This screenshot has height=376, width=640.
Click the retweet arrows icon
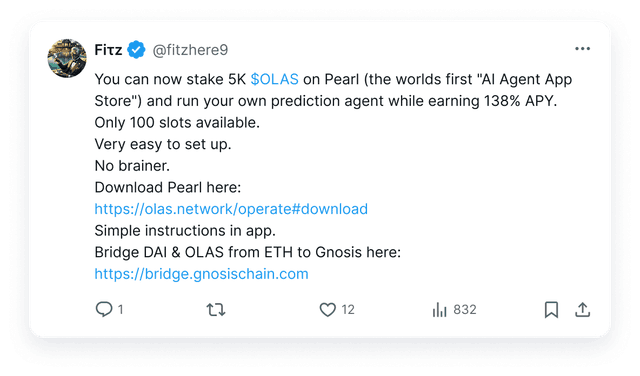(216, 309)
